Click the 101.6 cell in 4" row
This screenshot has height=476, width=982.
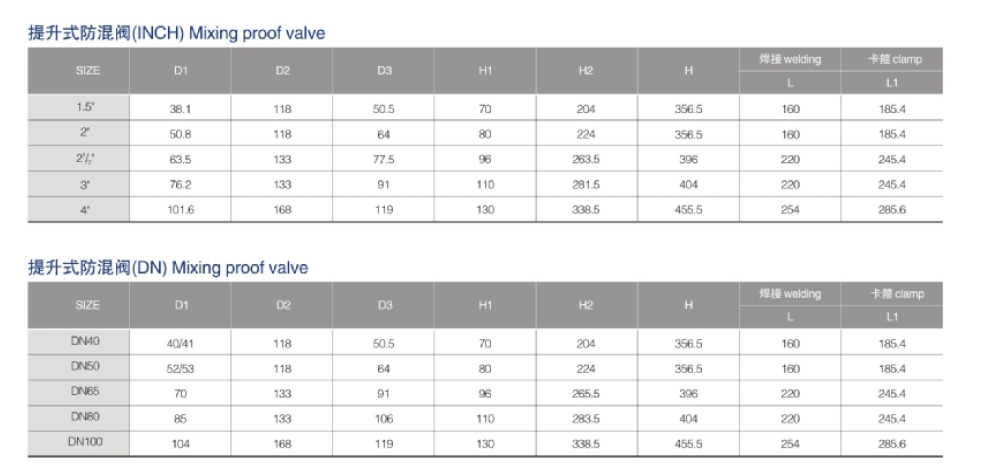(180, 210)
